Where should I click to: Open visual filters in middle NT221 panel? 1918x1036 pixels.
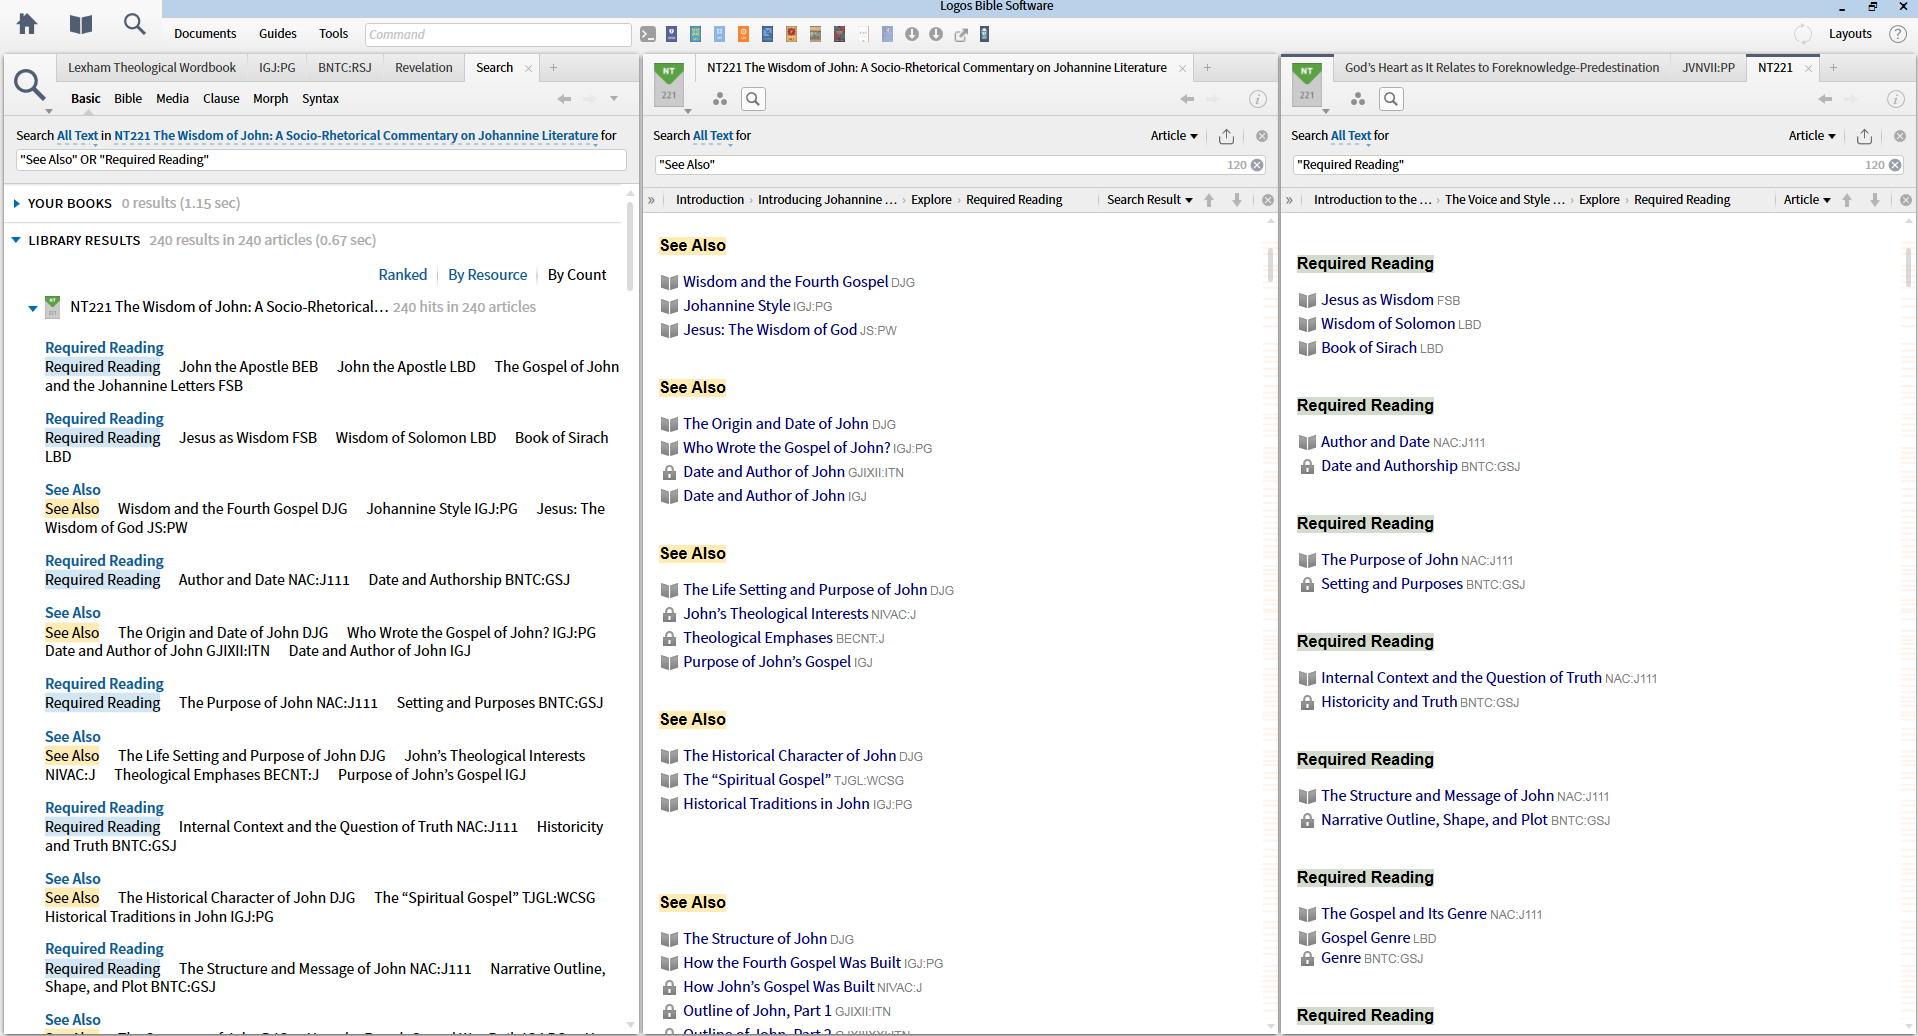pos(720,99)
